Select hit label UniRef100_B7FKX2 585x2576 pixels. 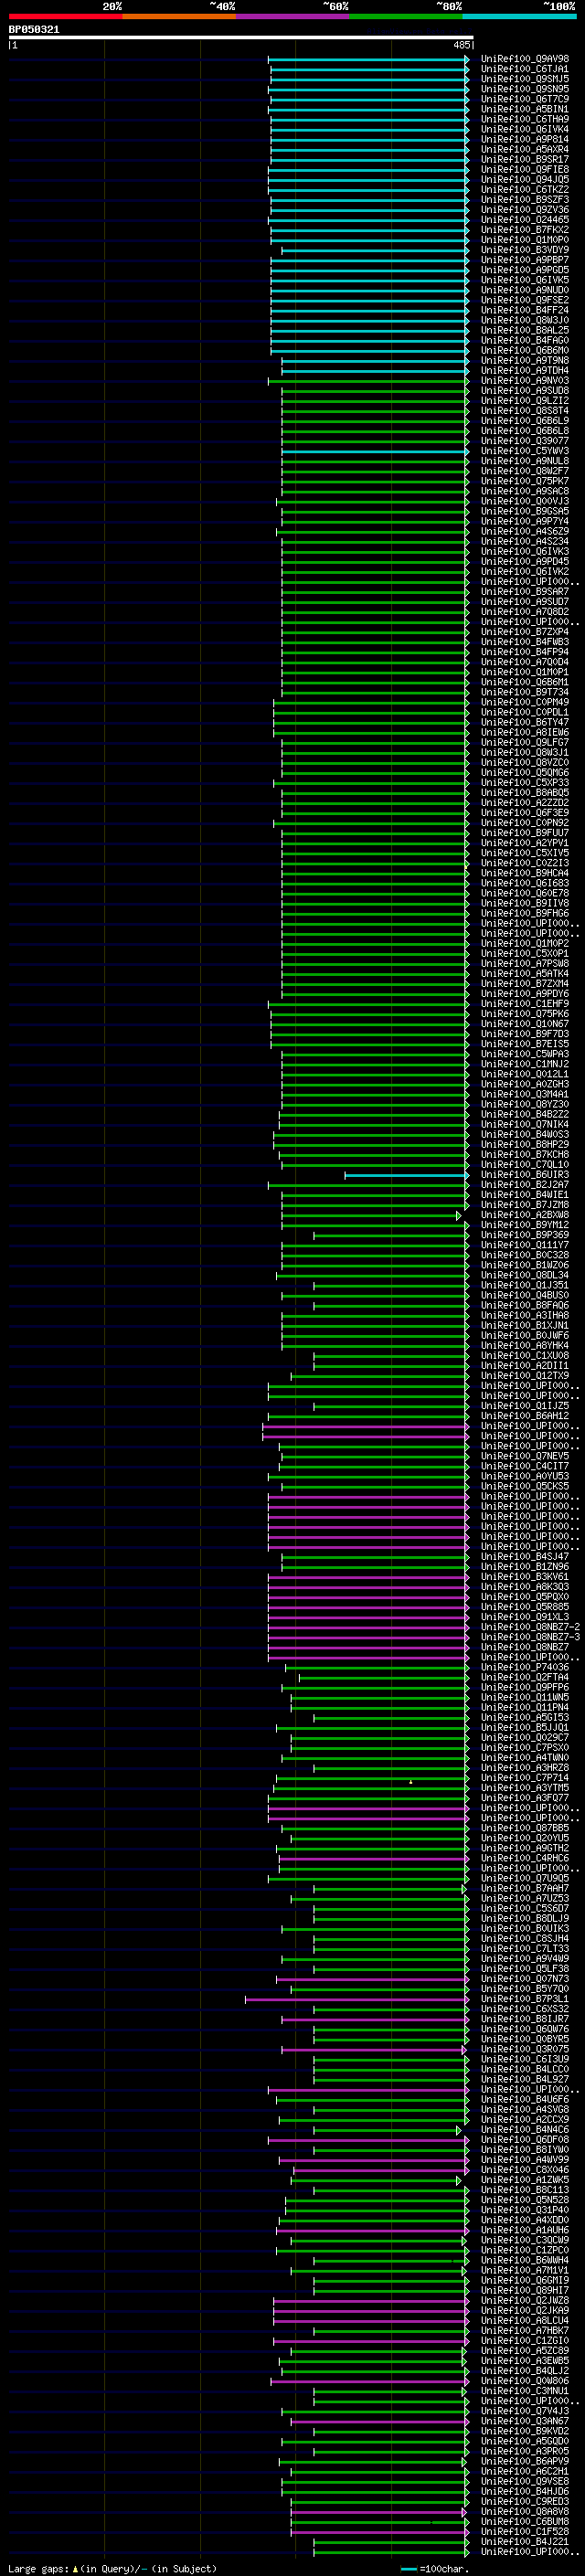[524, 230]
